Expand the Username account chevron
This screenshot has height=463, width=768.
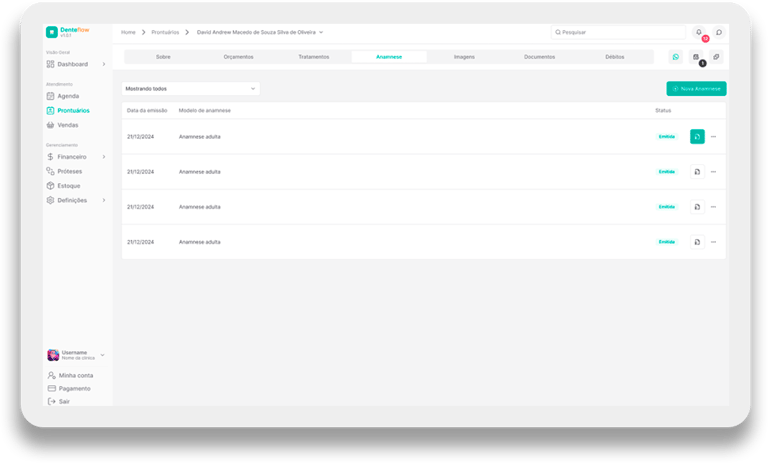[102, 355]
